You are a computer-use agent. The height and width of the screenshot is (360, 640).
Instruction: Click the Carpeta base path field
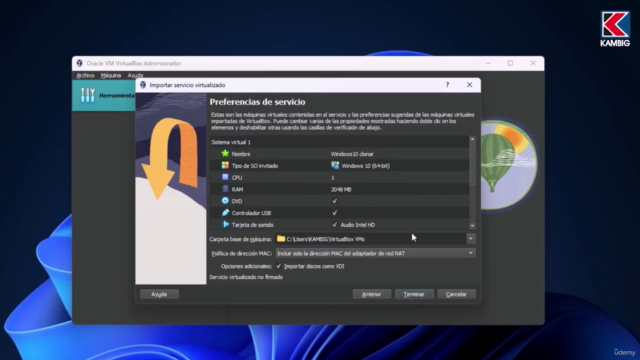[x=371, y=239]
